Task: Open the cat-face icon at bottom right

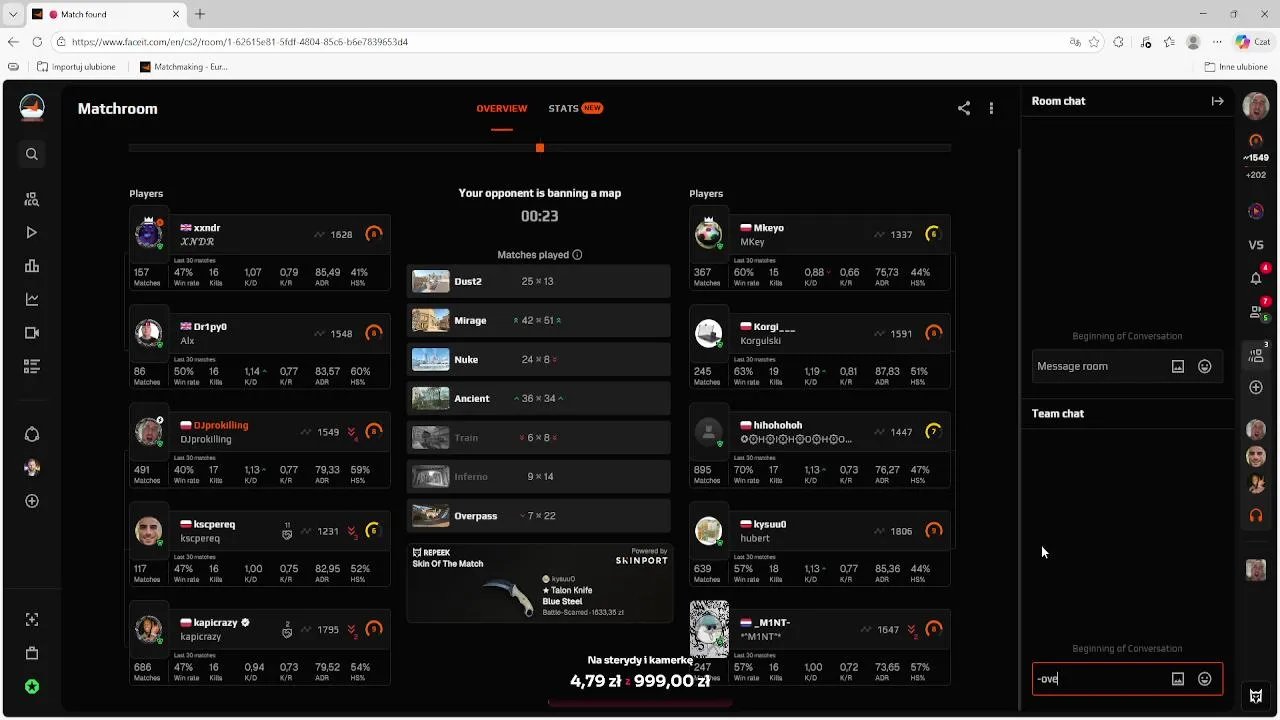Action: tap(1256, 696)
